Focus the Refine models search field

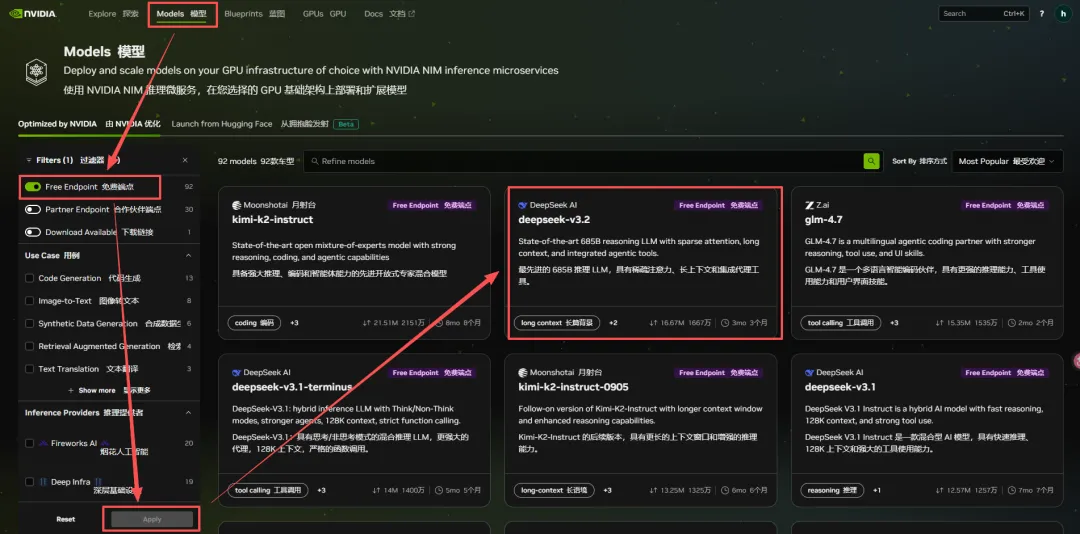[583, 161]
